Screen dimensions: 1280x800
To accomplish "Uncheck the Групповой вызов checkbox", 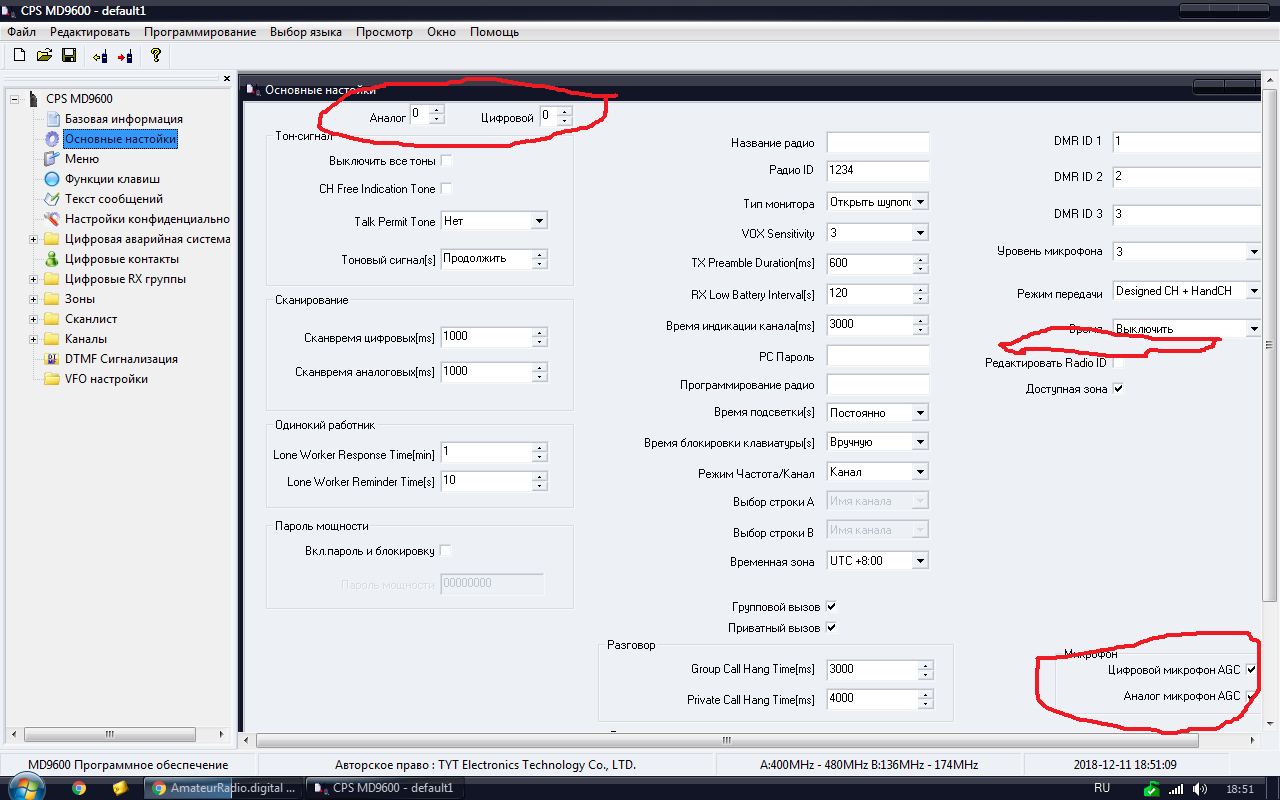I will click(x=831, y=607).
